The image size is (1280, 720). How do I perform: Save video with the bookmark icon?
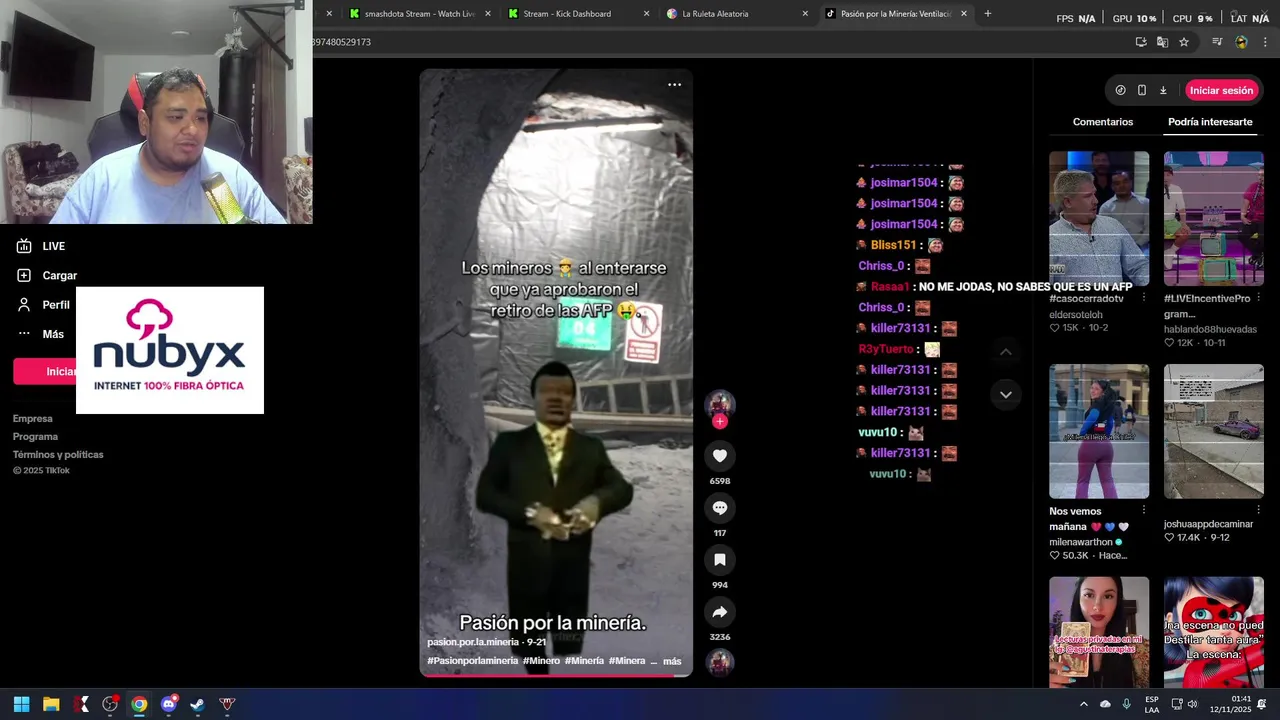tap(719, 560)
